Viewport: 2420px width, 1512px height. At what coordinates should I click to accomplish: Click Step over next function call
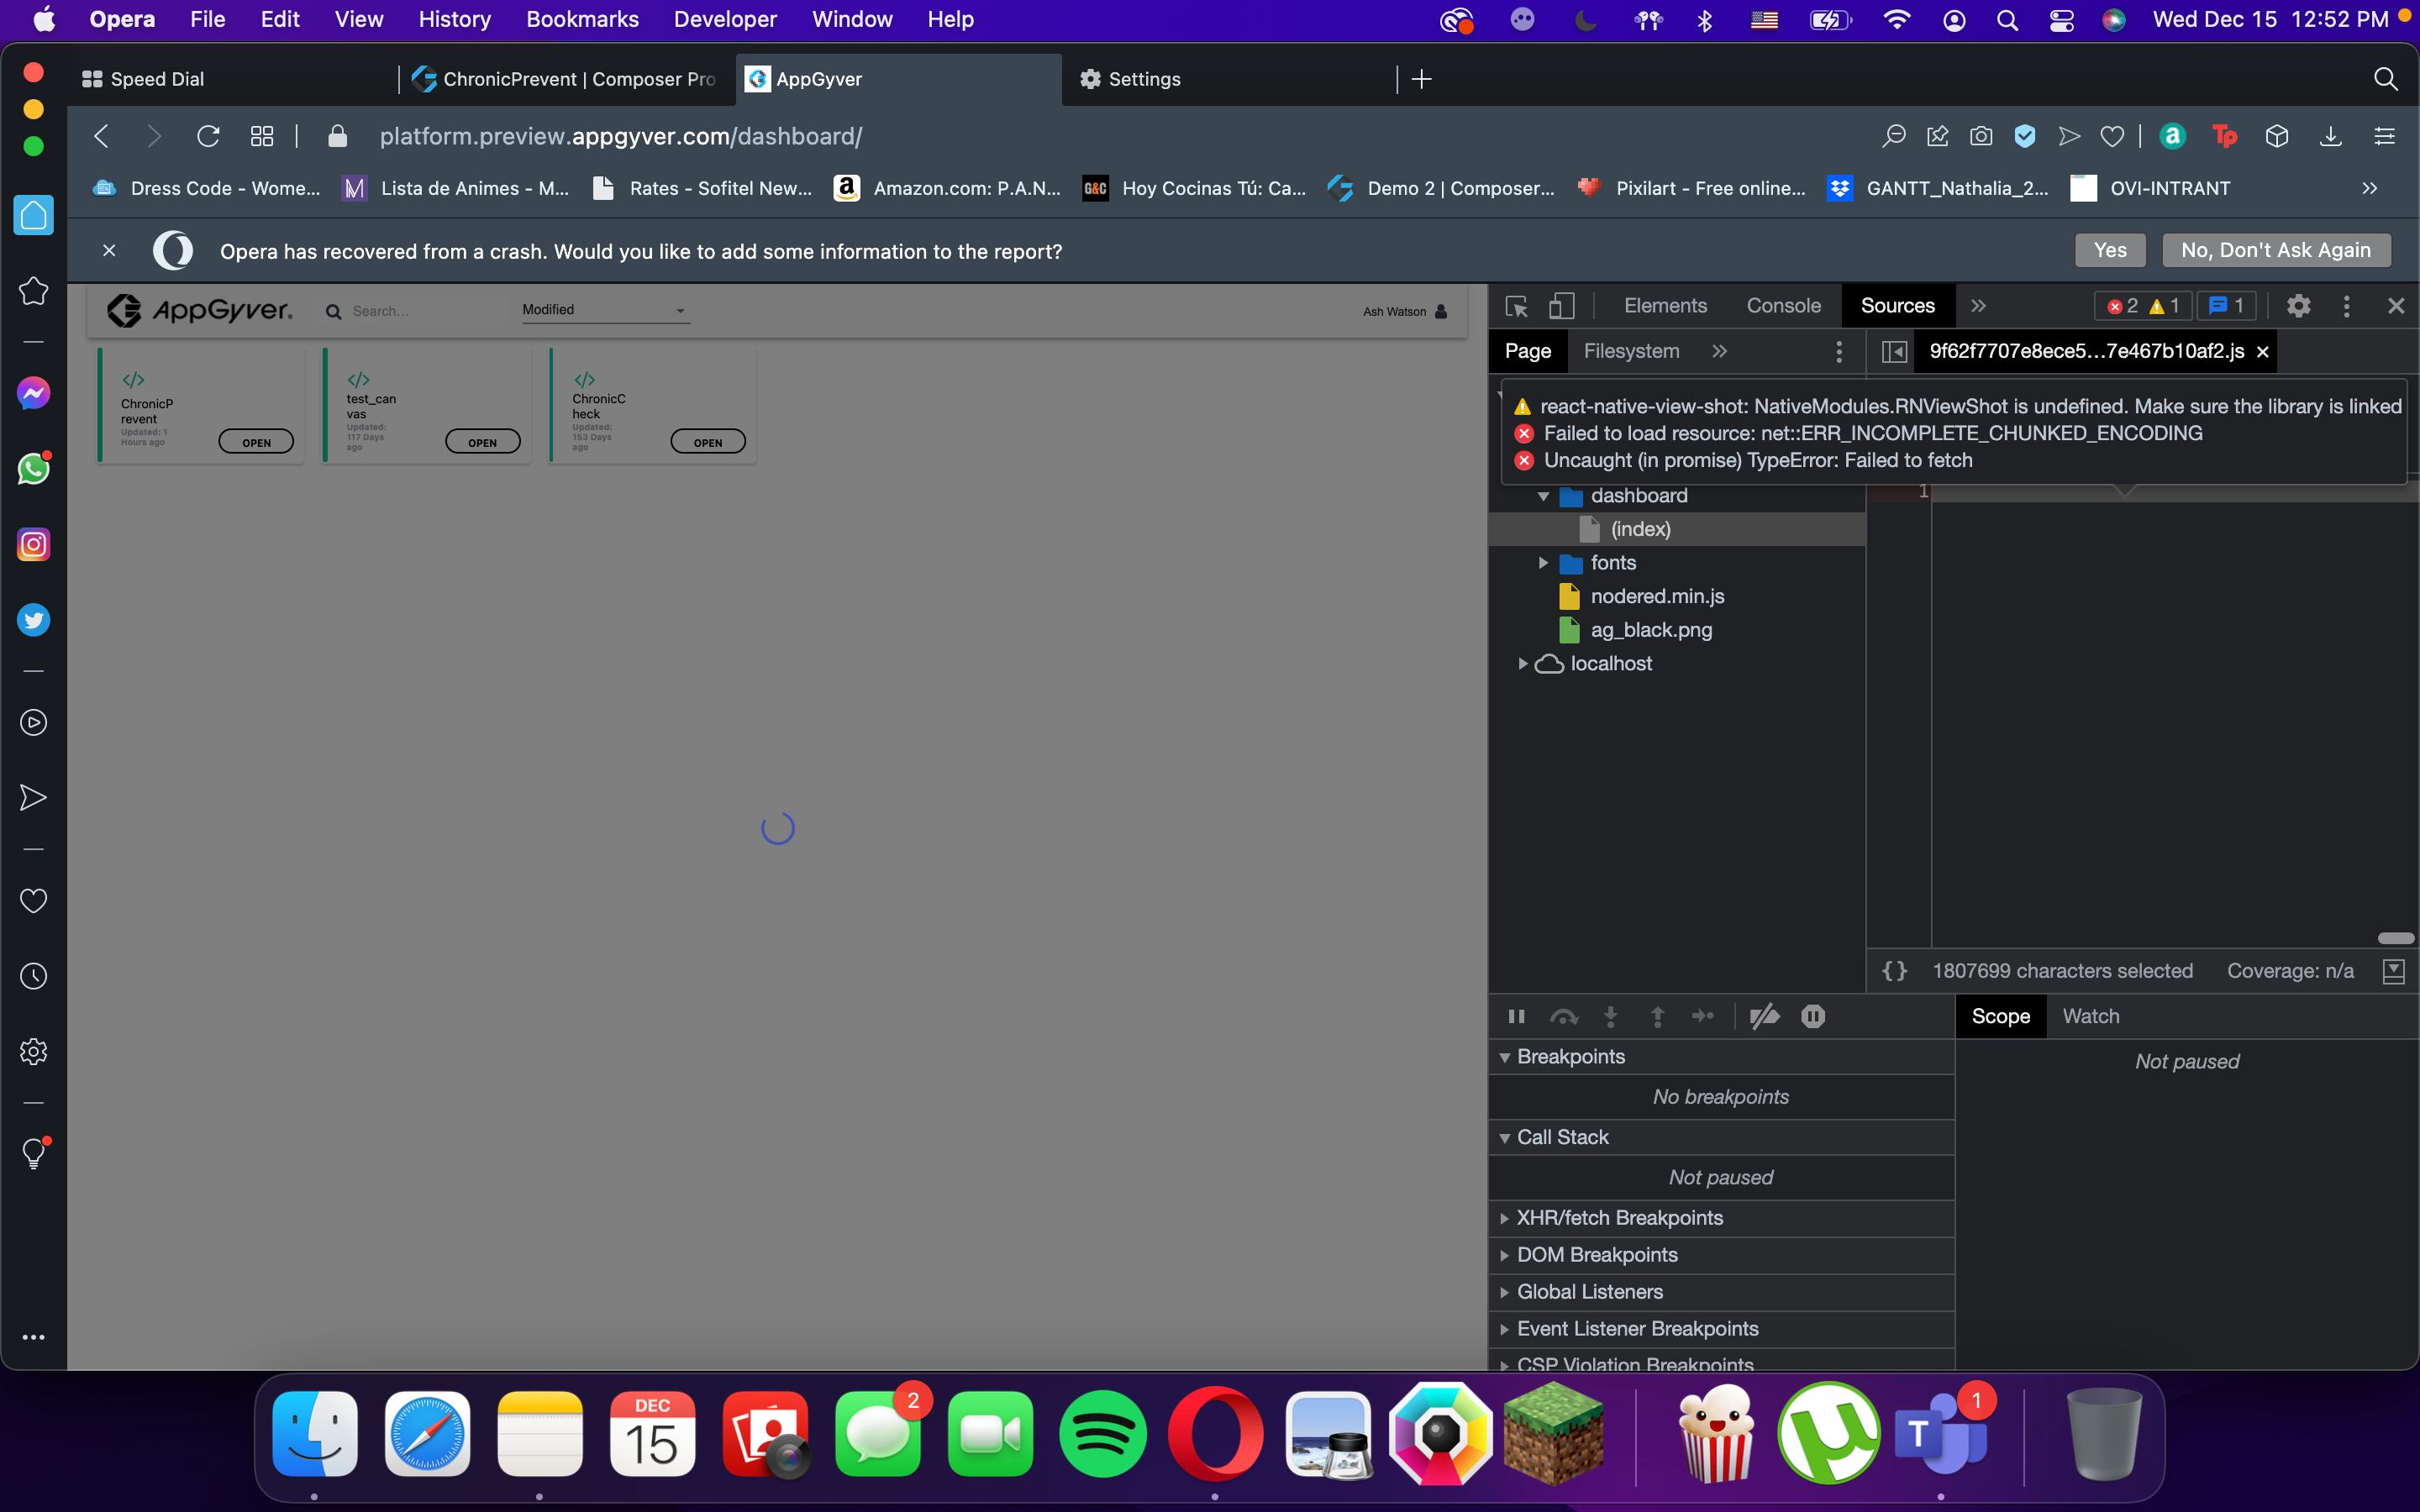point(1563,1016)
